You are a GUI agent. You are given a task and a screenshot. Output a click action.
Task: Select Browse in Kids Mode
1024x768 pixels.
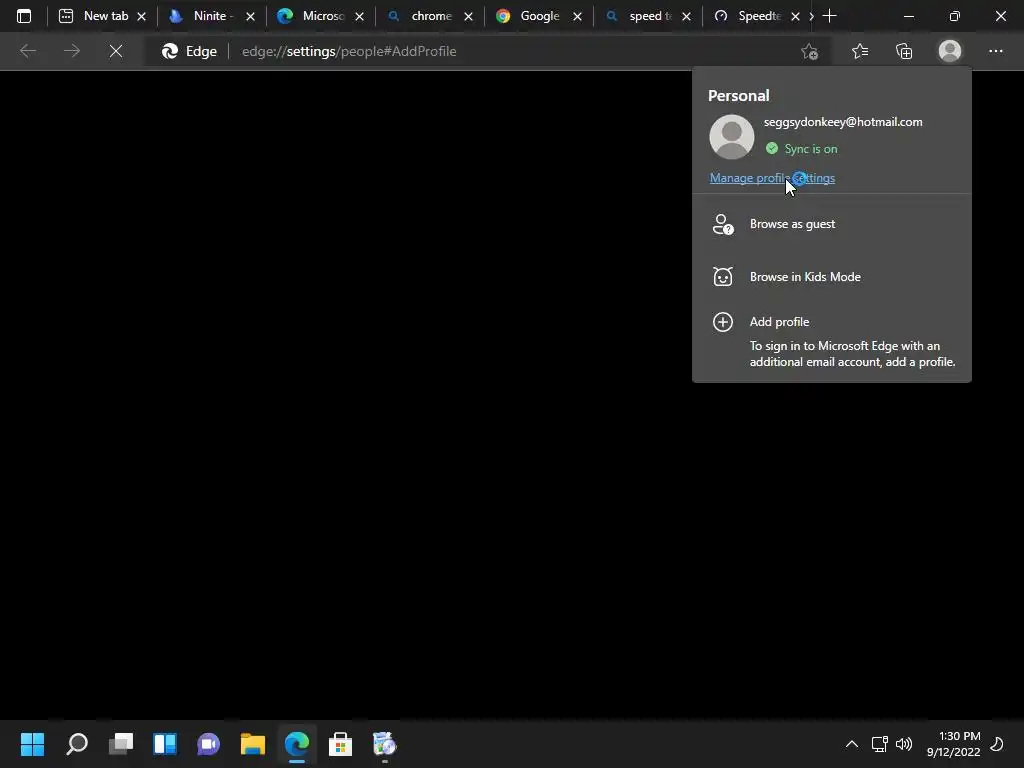(x=831, y=277)
